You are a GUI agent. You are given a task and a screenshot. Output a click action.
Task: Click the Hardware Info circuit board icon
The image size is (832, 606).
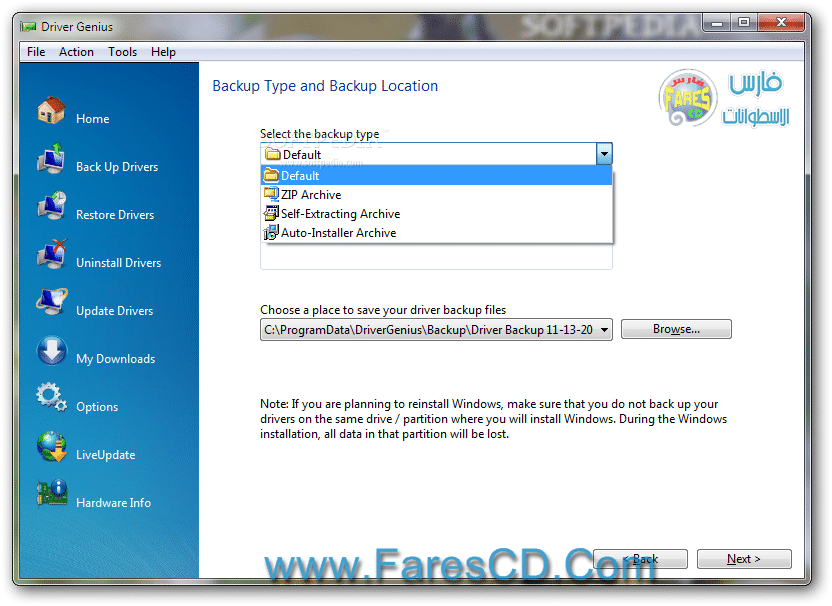click(51, 494)
